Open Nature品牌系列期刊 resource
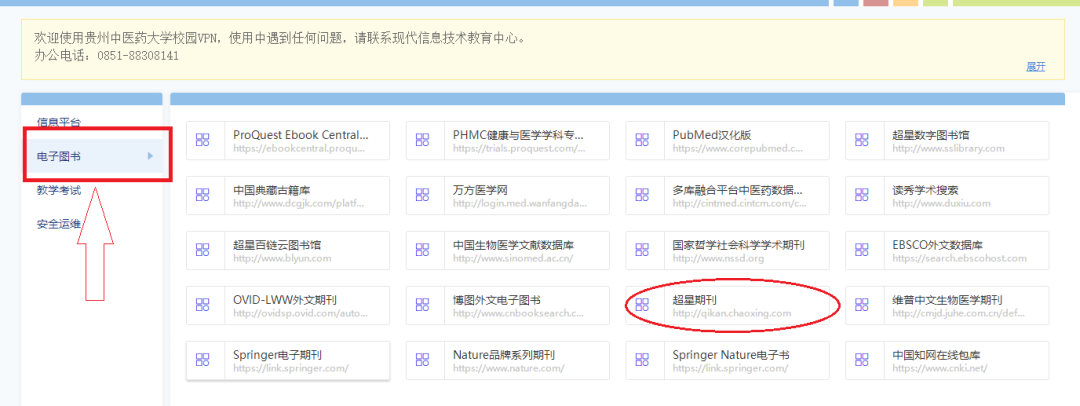Image resolution: width=1080 pixels, height=406 pixels. (x=508, y=361)
